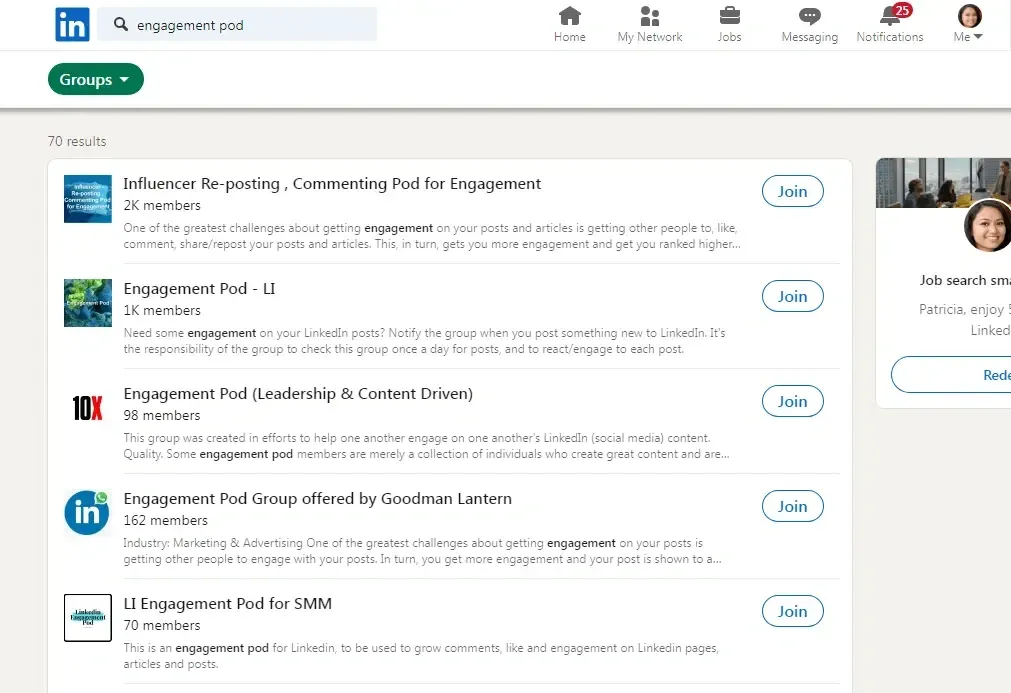1011x693 pixels.
Task: Open Jobs briefcase icon
Action: (x=729, y=15)
